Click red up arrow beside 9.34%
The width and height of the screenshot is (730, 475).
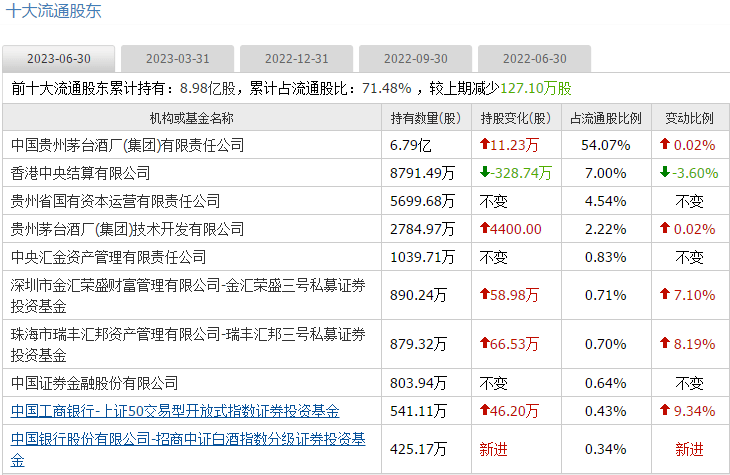[x=664, y=411]
